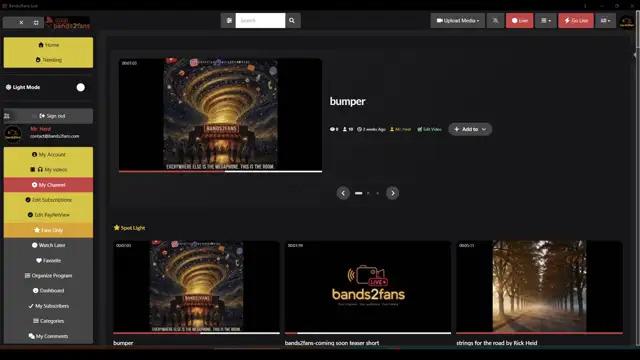Click the magnifying glass search button
Screen dimensions: 640x360
click(x=292, y=20)
